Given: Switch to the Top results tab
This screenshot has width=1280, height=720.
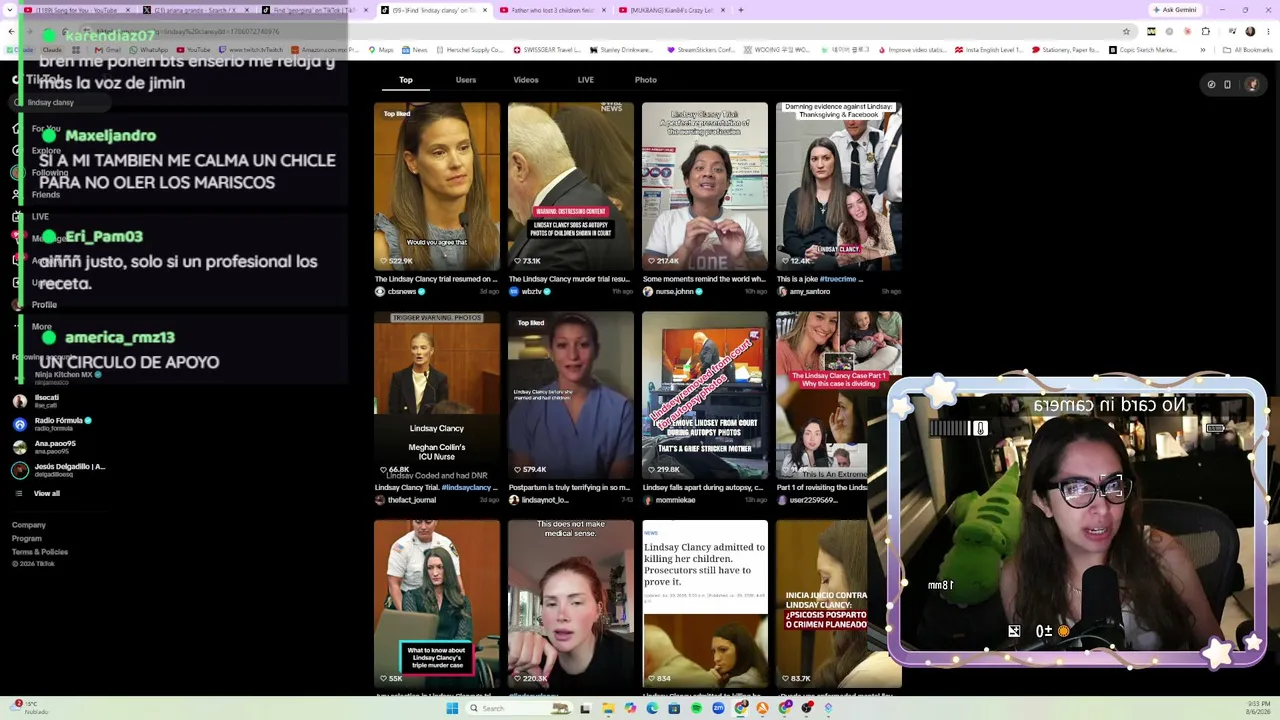Looking at the screenshot, I should pyautogui.click(x=406, y=80).
